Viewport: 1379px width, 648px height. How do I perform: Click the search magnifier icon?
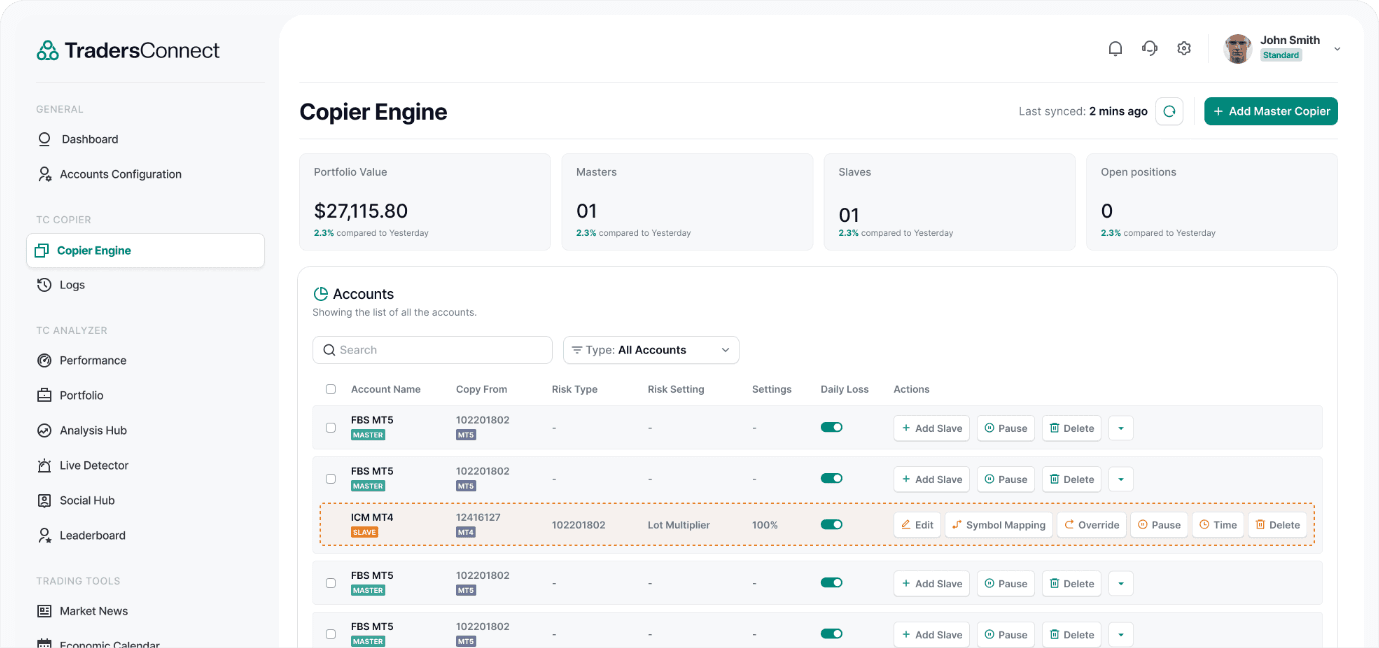pyautogui.click(x=328, y=350)
